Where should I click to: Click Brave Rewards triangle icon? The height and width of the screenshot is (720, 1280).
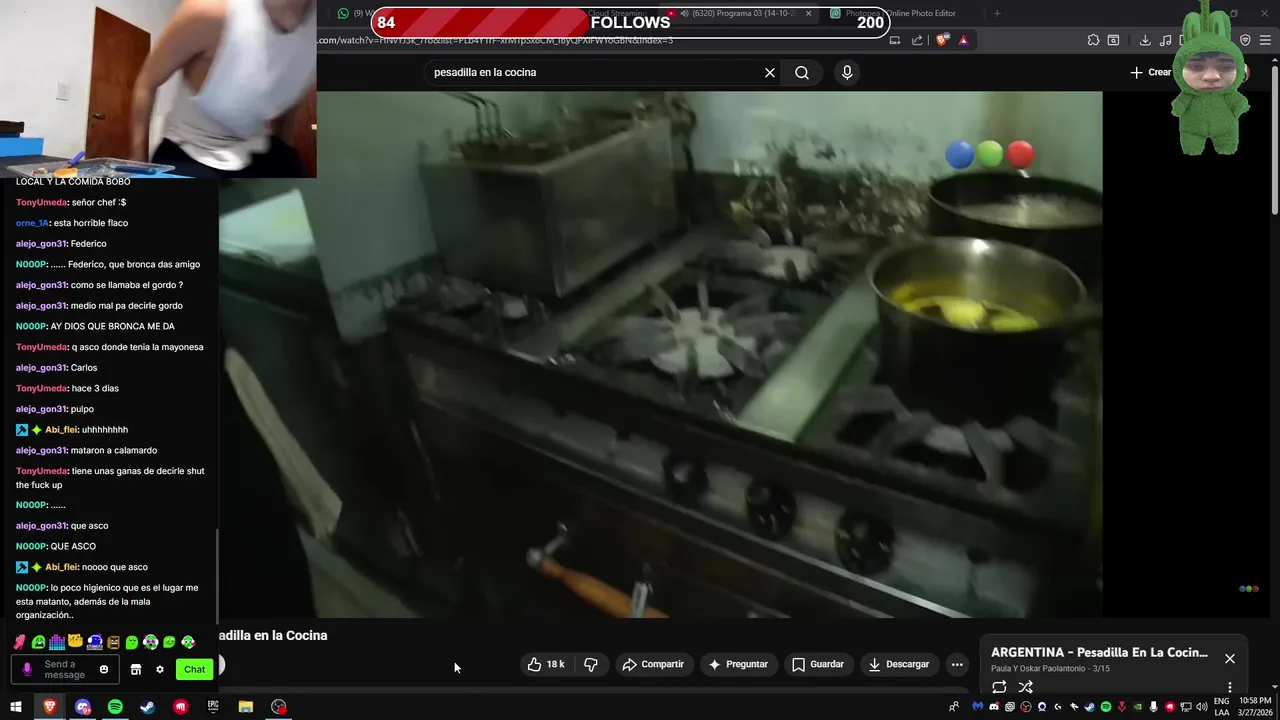[963, 40]
